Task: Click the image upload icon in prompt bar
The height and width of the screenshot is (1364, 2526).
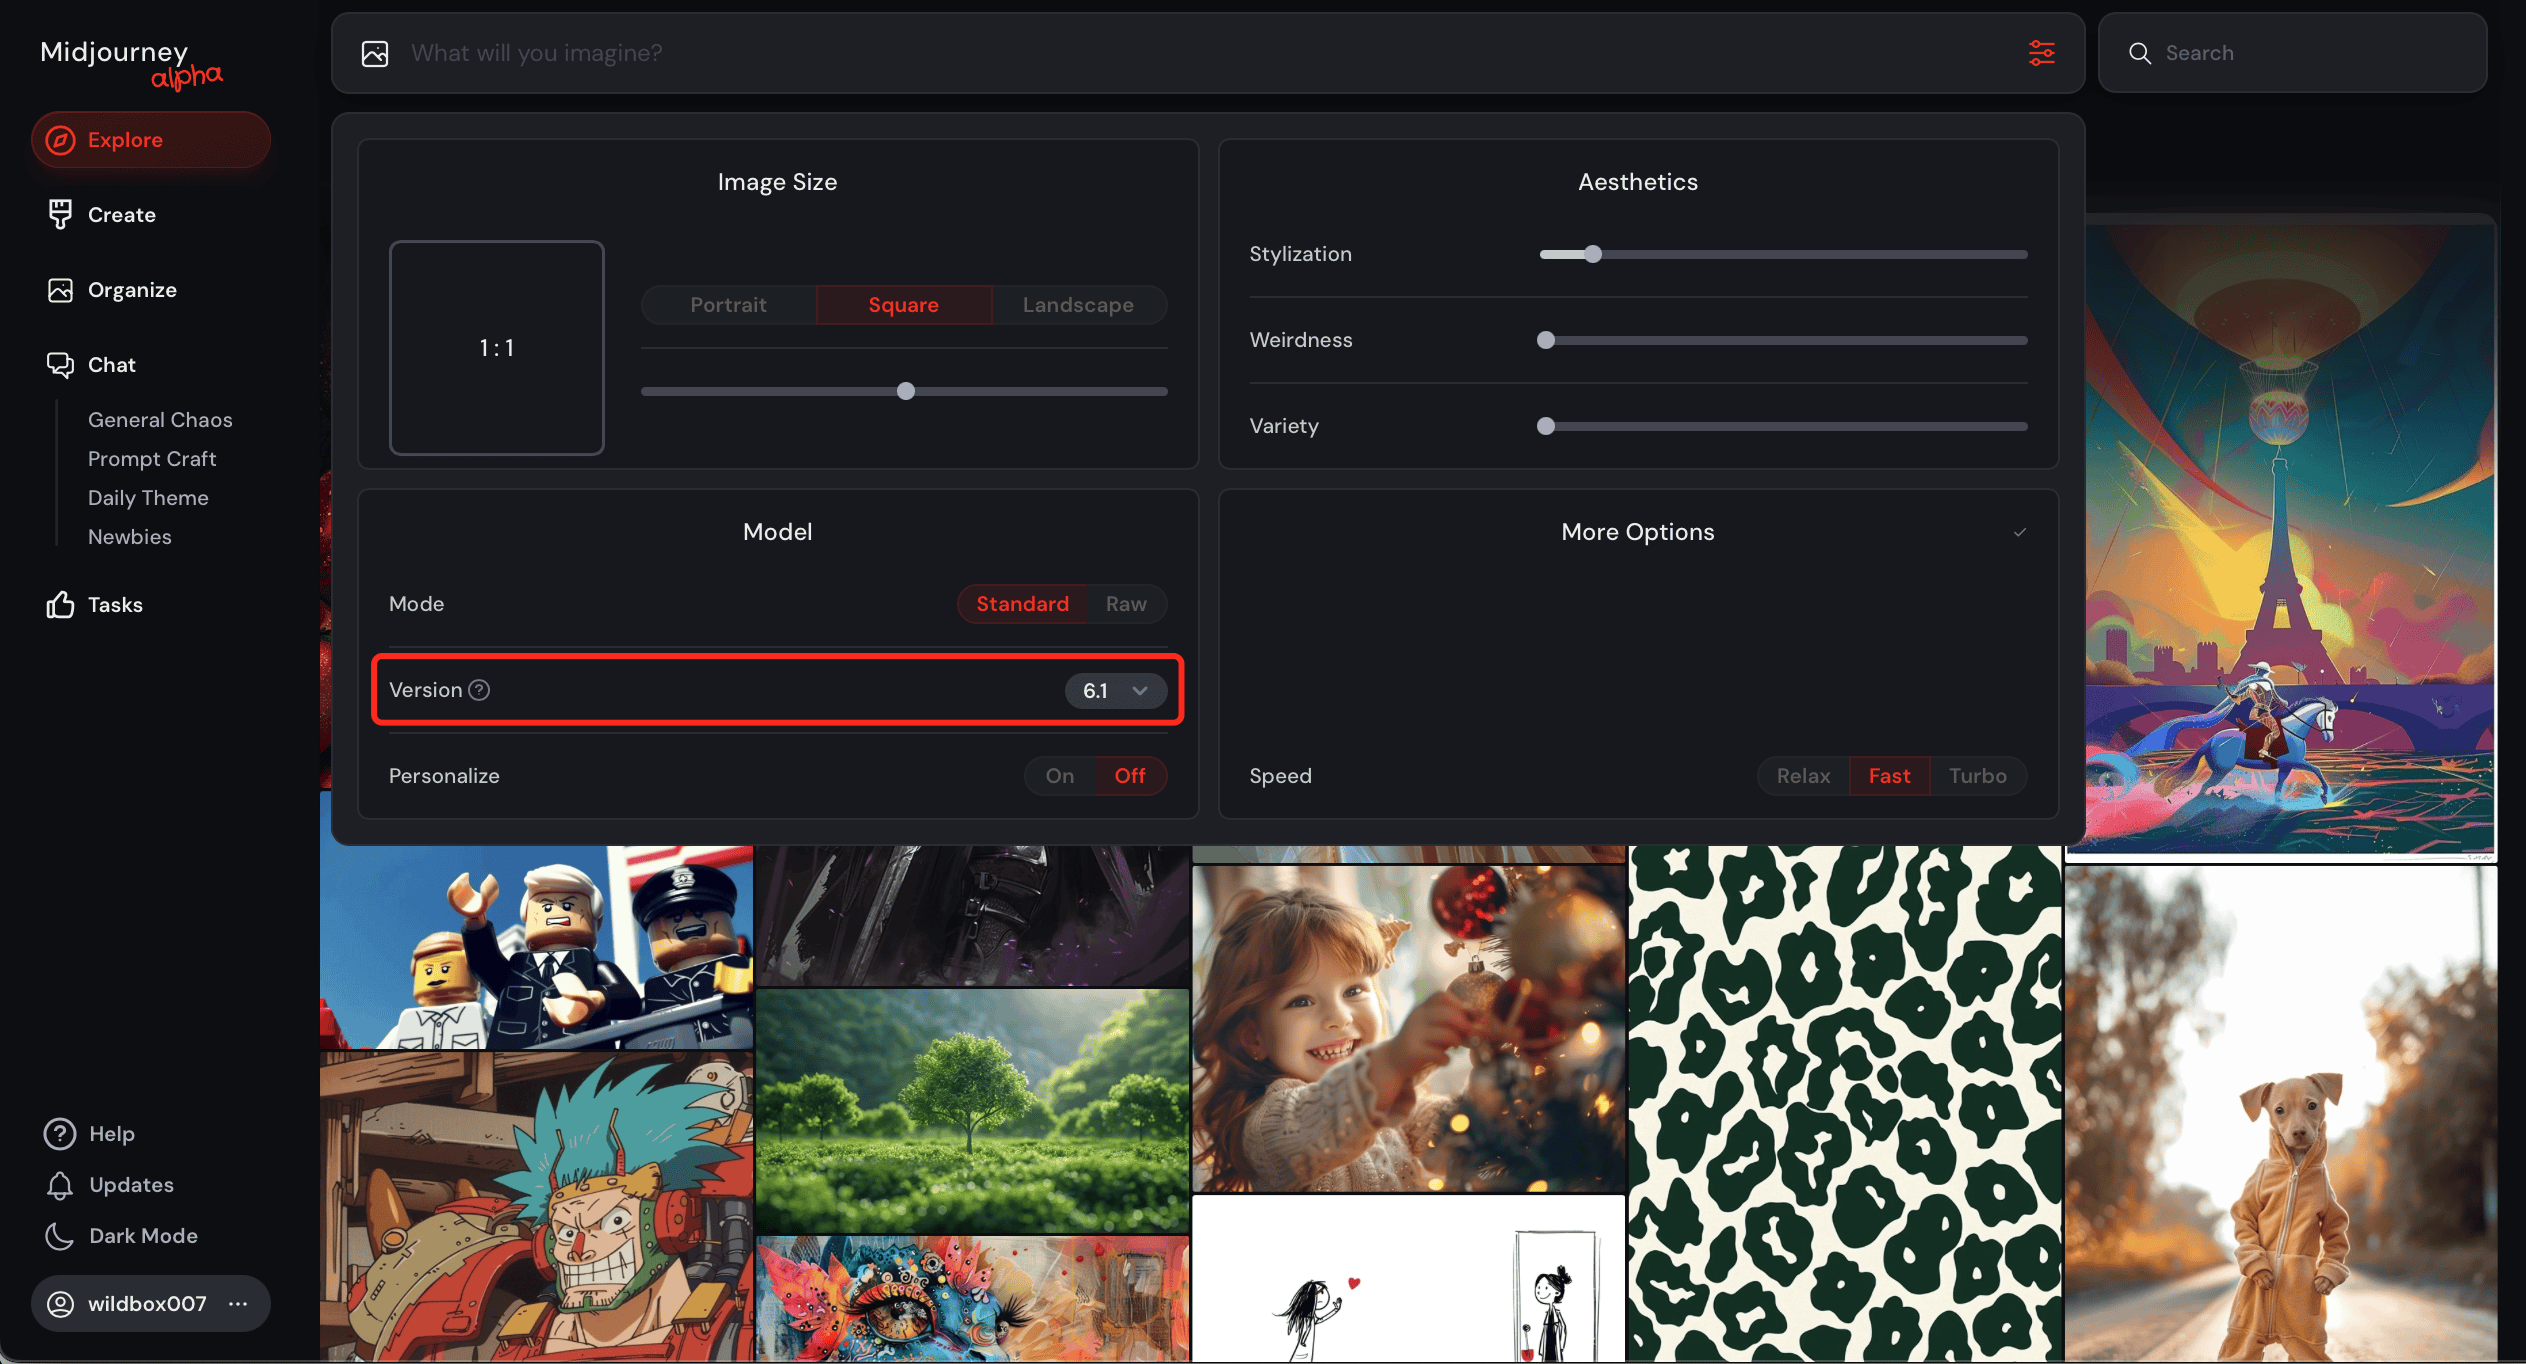Action: pyautogui.click(x=375, y=53)
